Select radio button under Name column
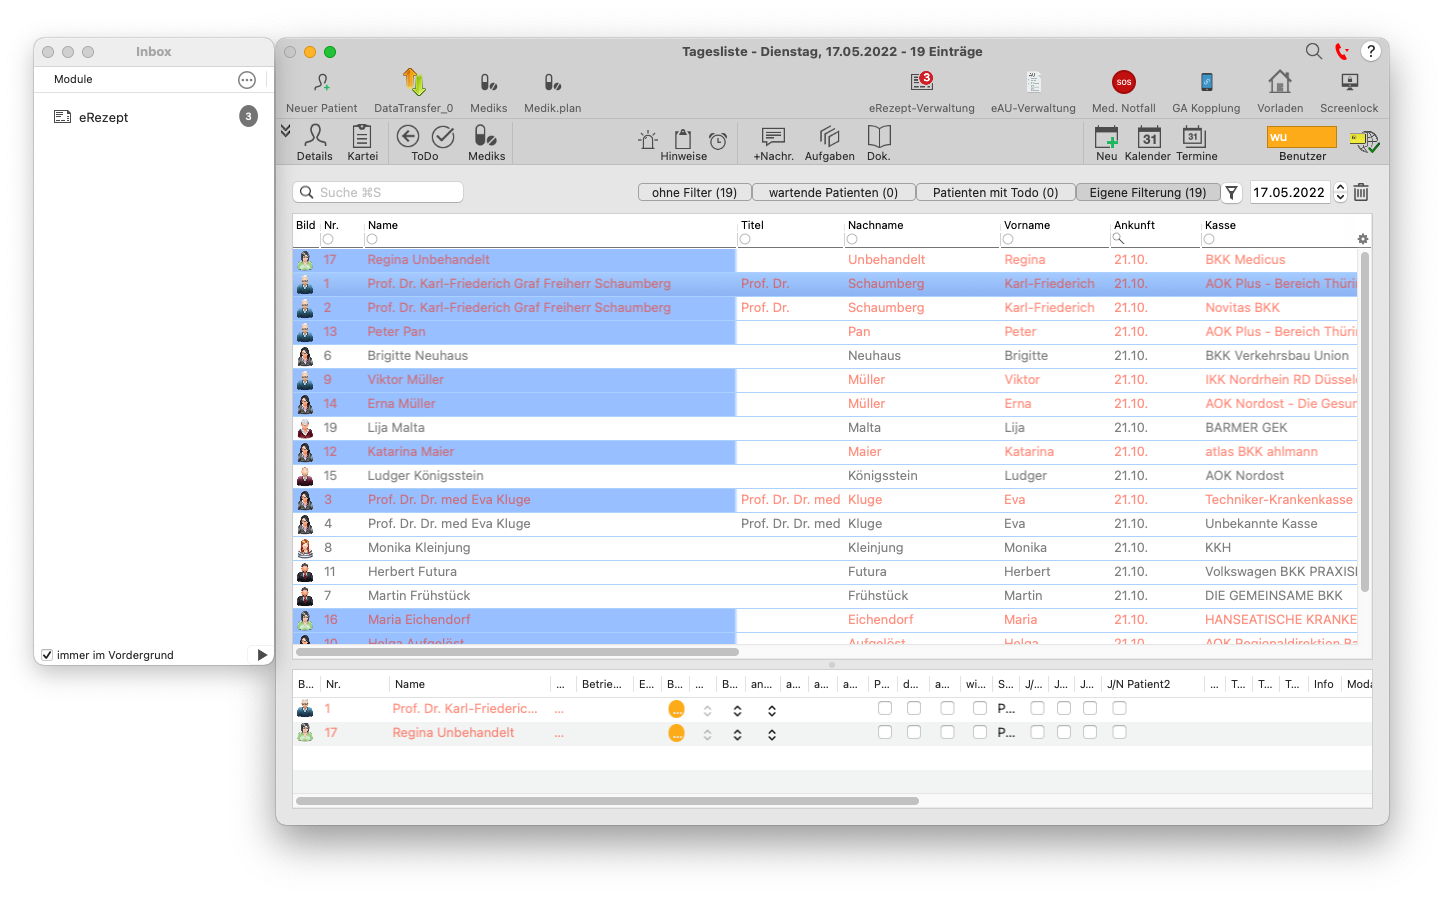This screenshot has width=1445, height=899. tap(372, 239)
